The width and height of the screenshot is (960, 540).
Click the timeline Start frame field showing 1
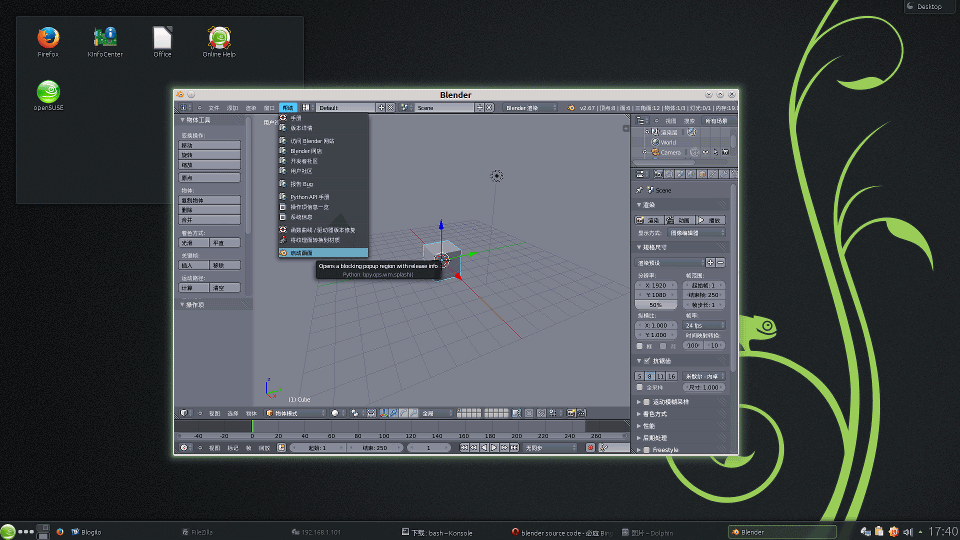pos(318,448)
